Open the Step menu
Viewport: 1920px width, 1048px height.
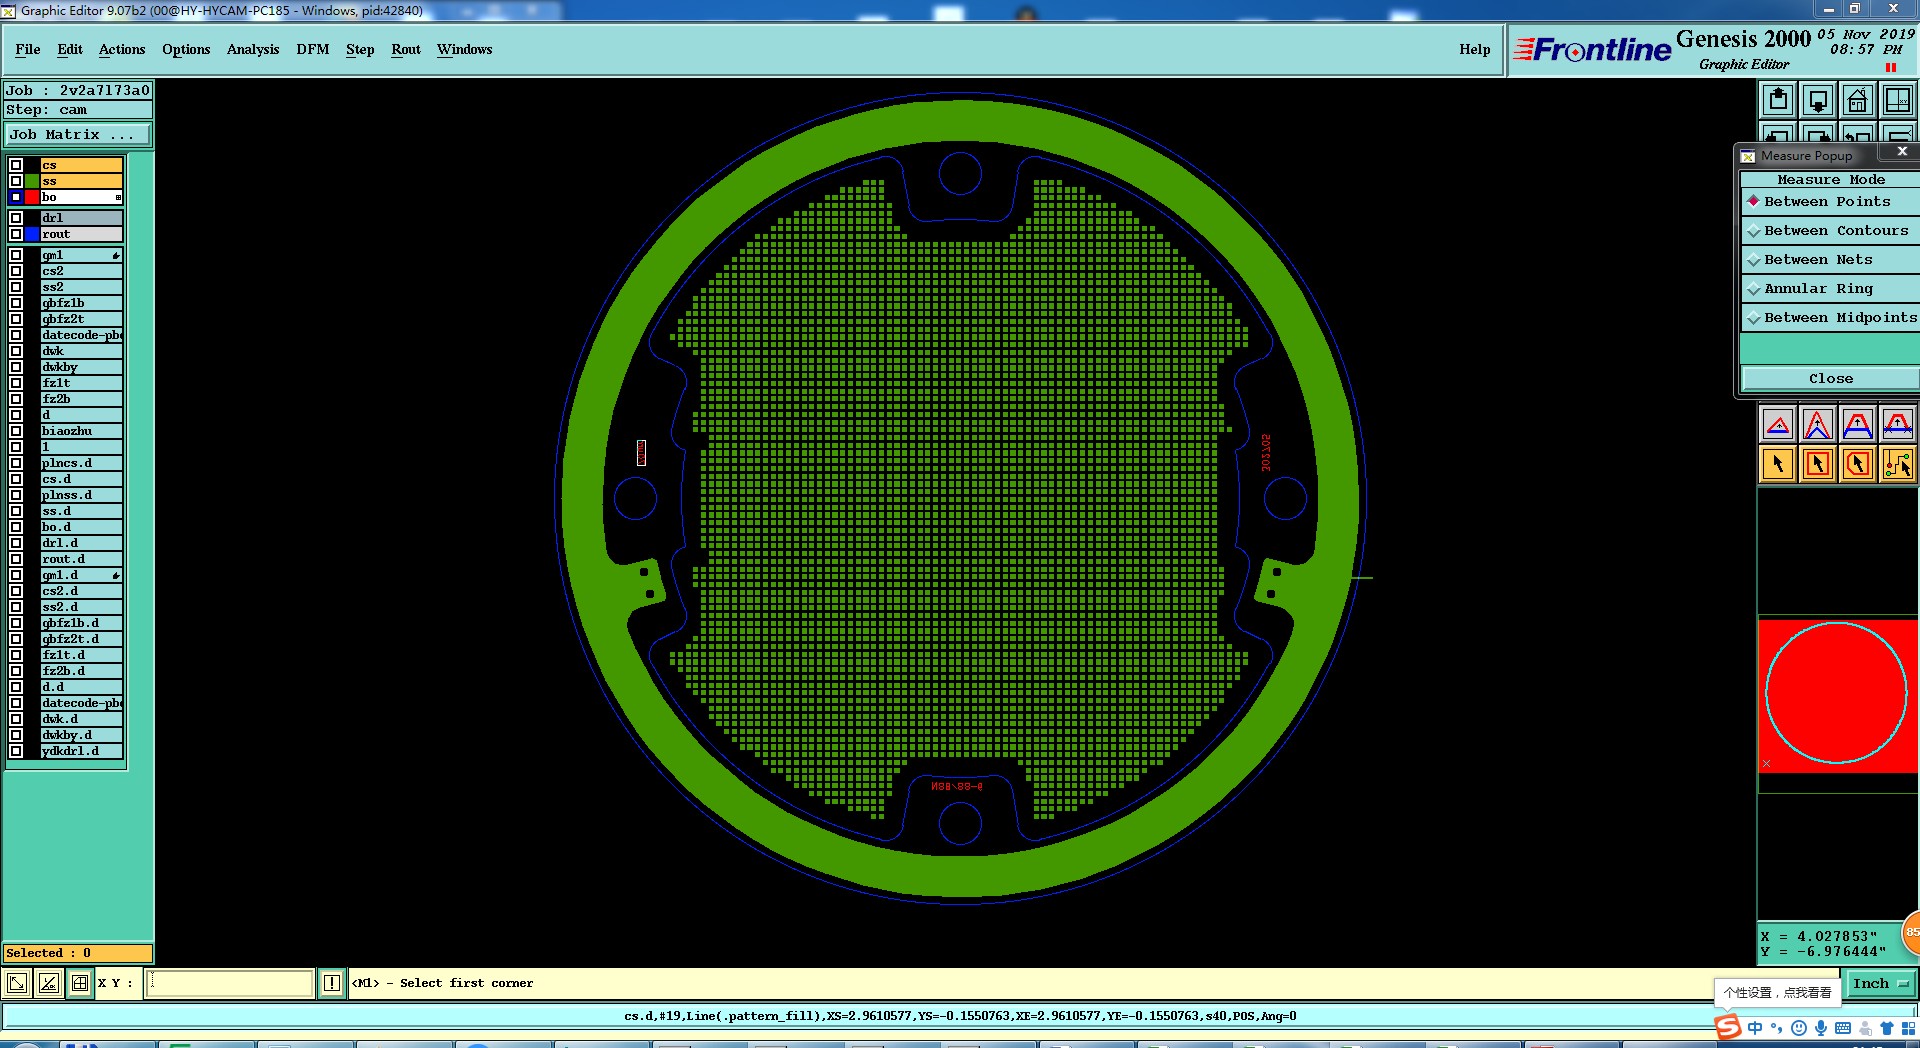point(360,49)
